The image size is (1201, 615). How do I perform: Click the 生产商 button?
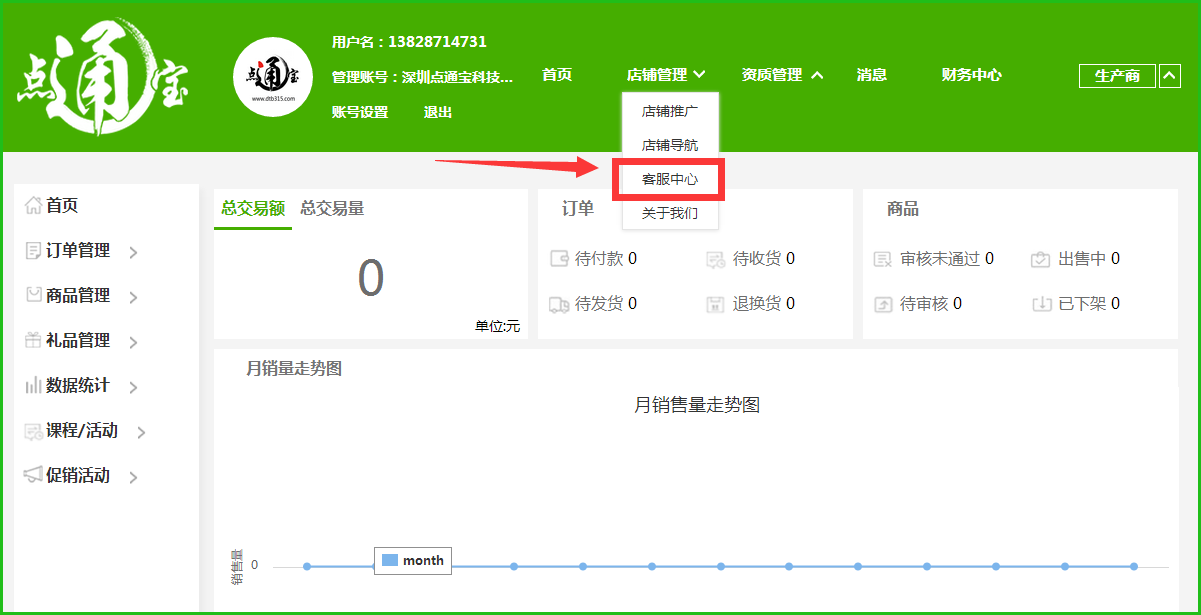pos(1117,76)
